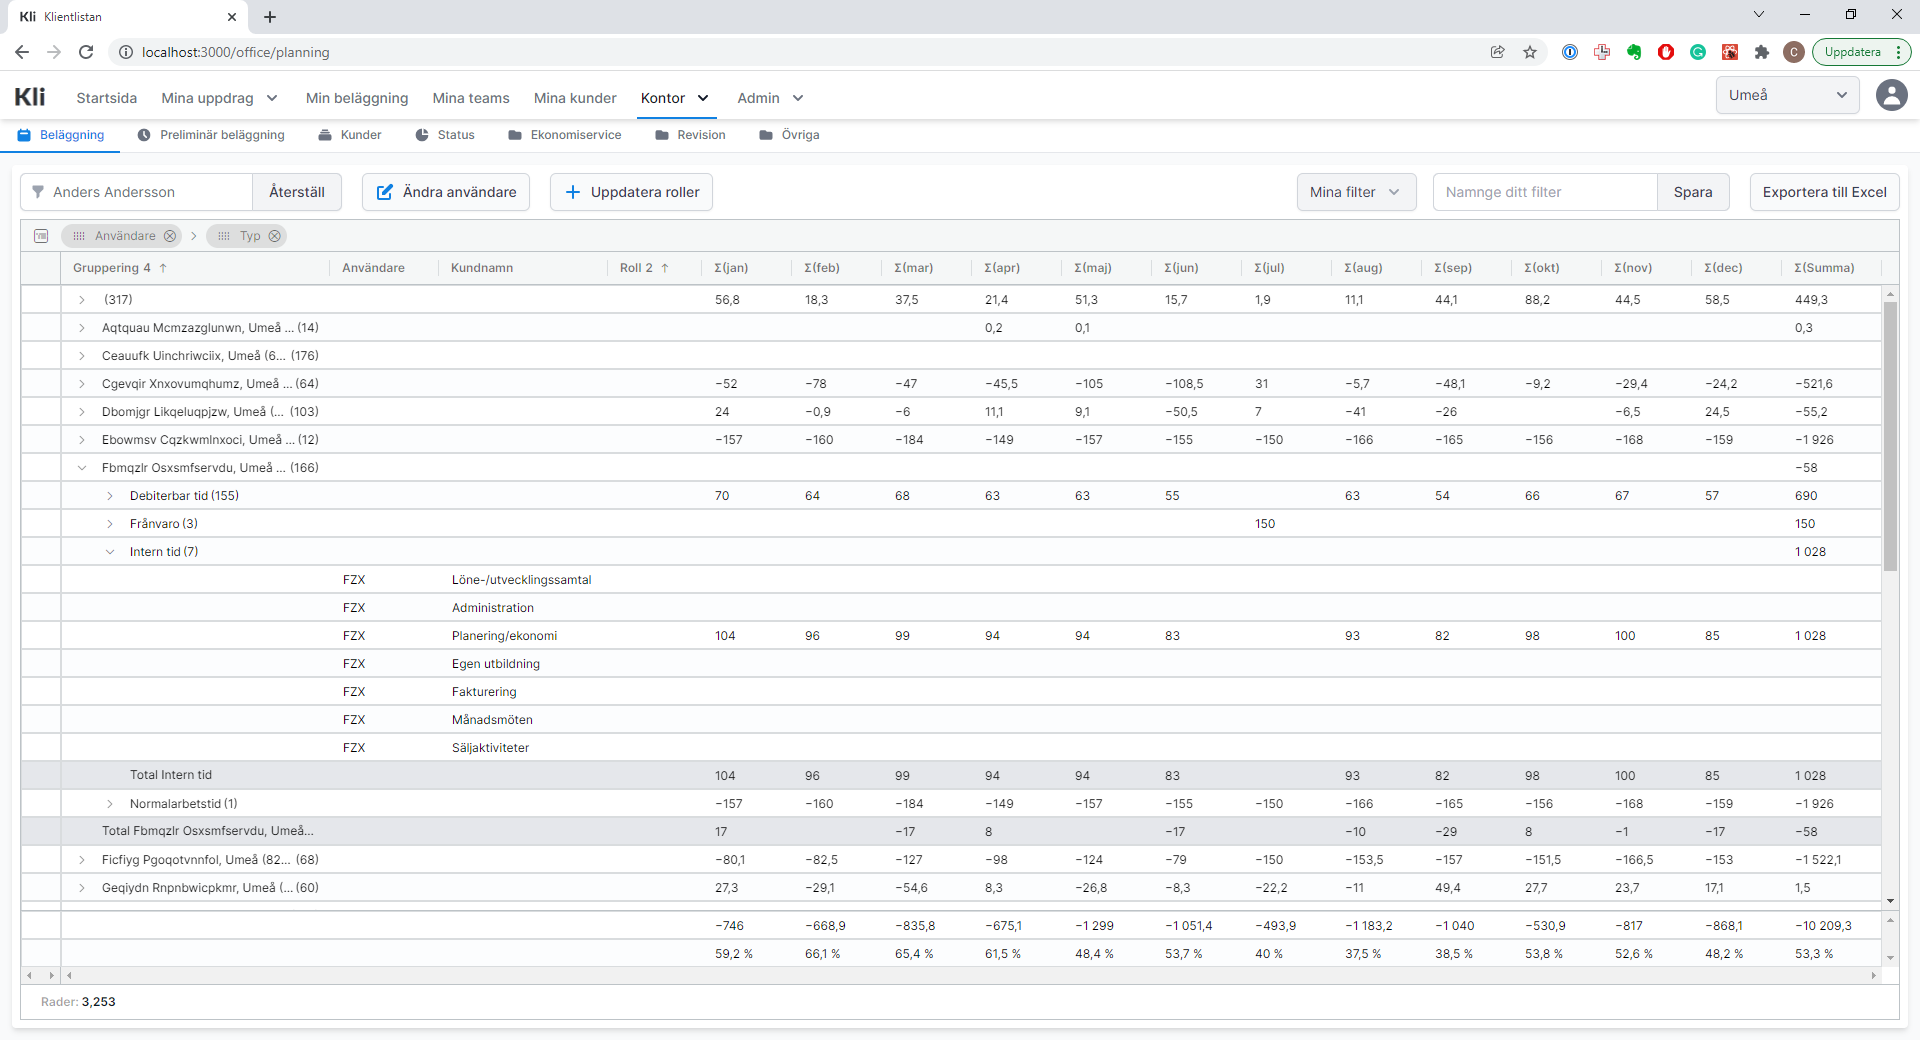Remove the Användare grouping chip
Image resolution: width=1920 pixels, height=1040 pixels.
pyautogui.click(x=170, y=236)
